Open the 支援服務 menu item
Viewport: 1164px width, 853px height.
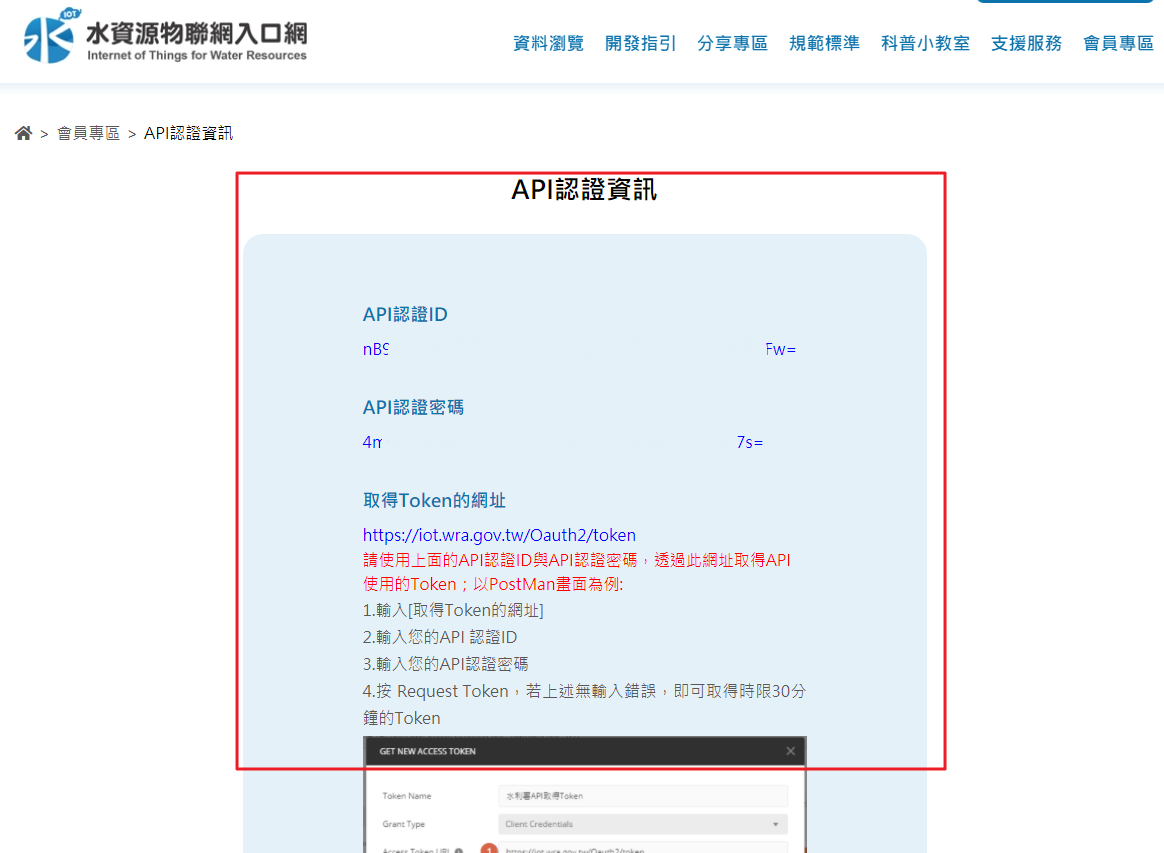[x=1026, y=44]
